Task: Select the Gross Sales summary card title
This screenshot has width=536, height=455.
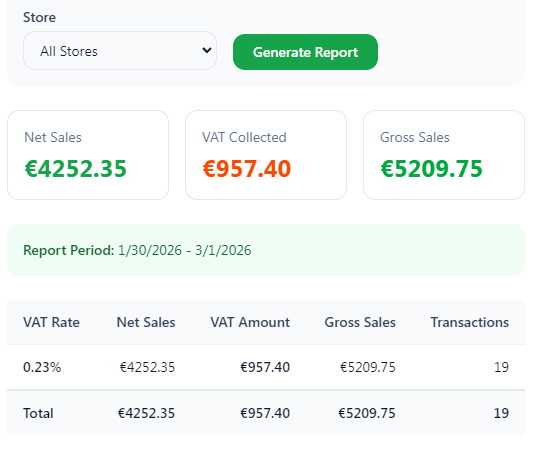Action: pyautogui.click(x=415, y=137)
